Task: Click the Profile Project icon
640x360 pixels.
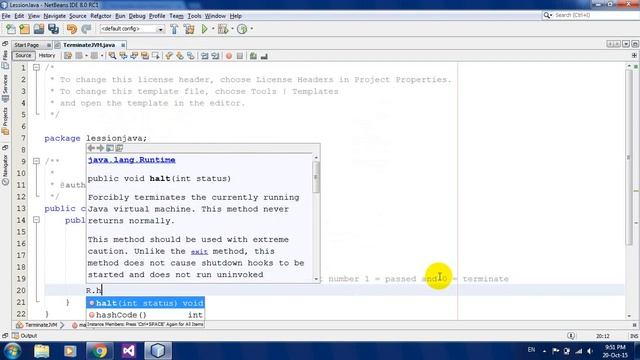Action: pyautogui.click(x=242, y=29)
